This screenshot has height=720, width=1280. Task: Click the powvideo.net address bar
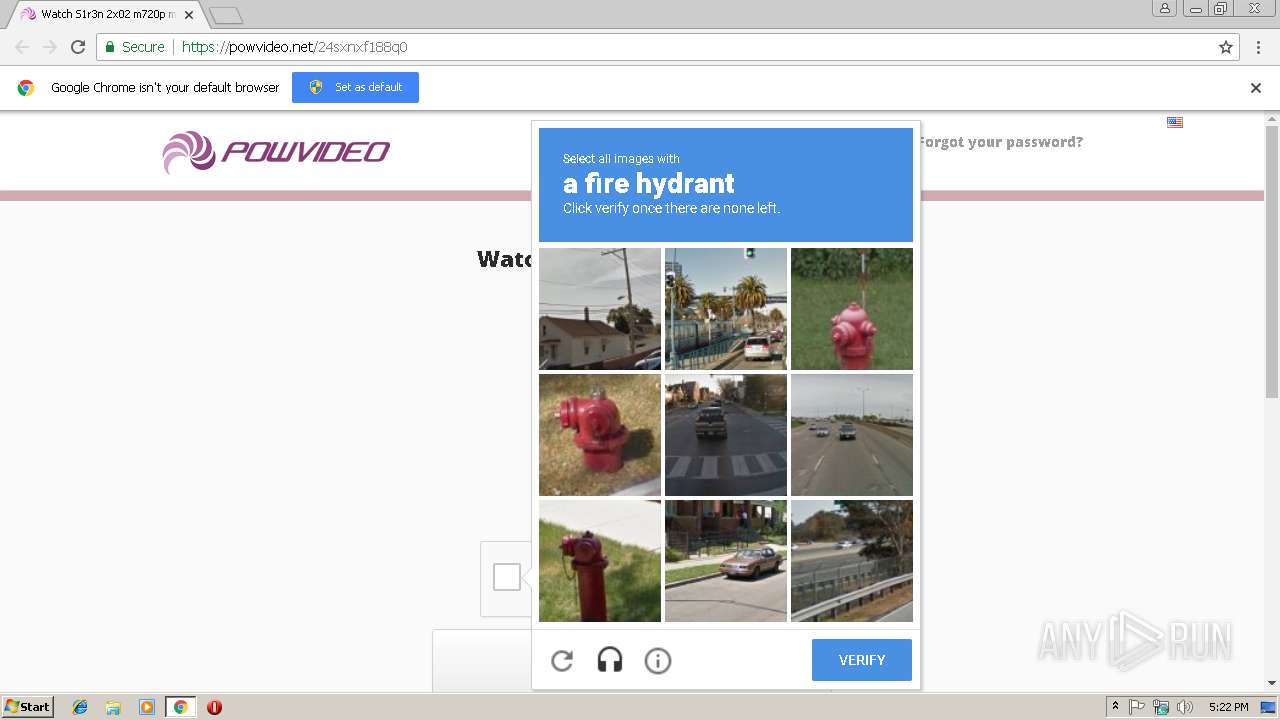[x=667, y=47]
